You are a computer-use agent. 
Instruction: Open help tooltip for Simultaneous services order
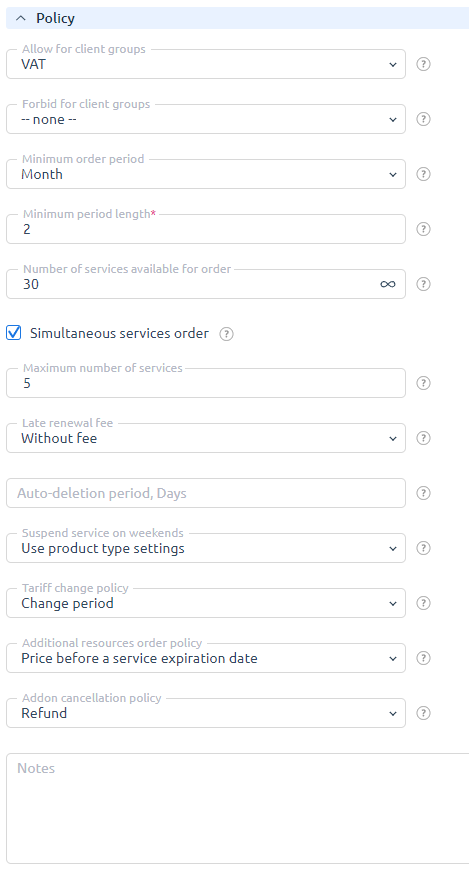[x=226, y=334]
